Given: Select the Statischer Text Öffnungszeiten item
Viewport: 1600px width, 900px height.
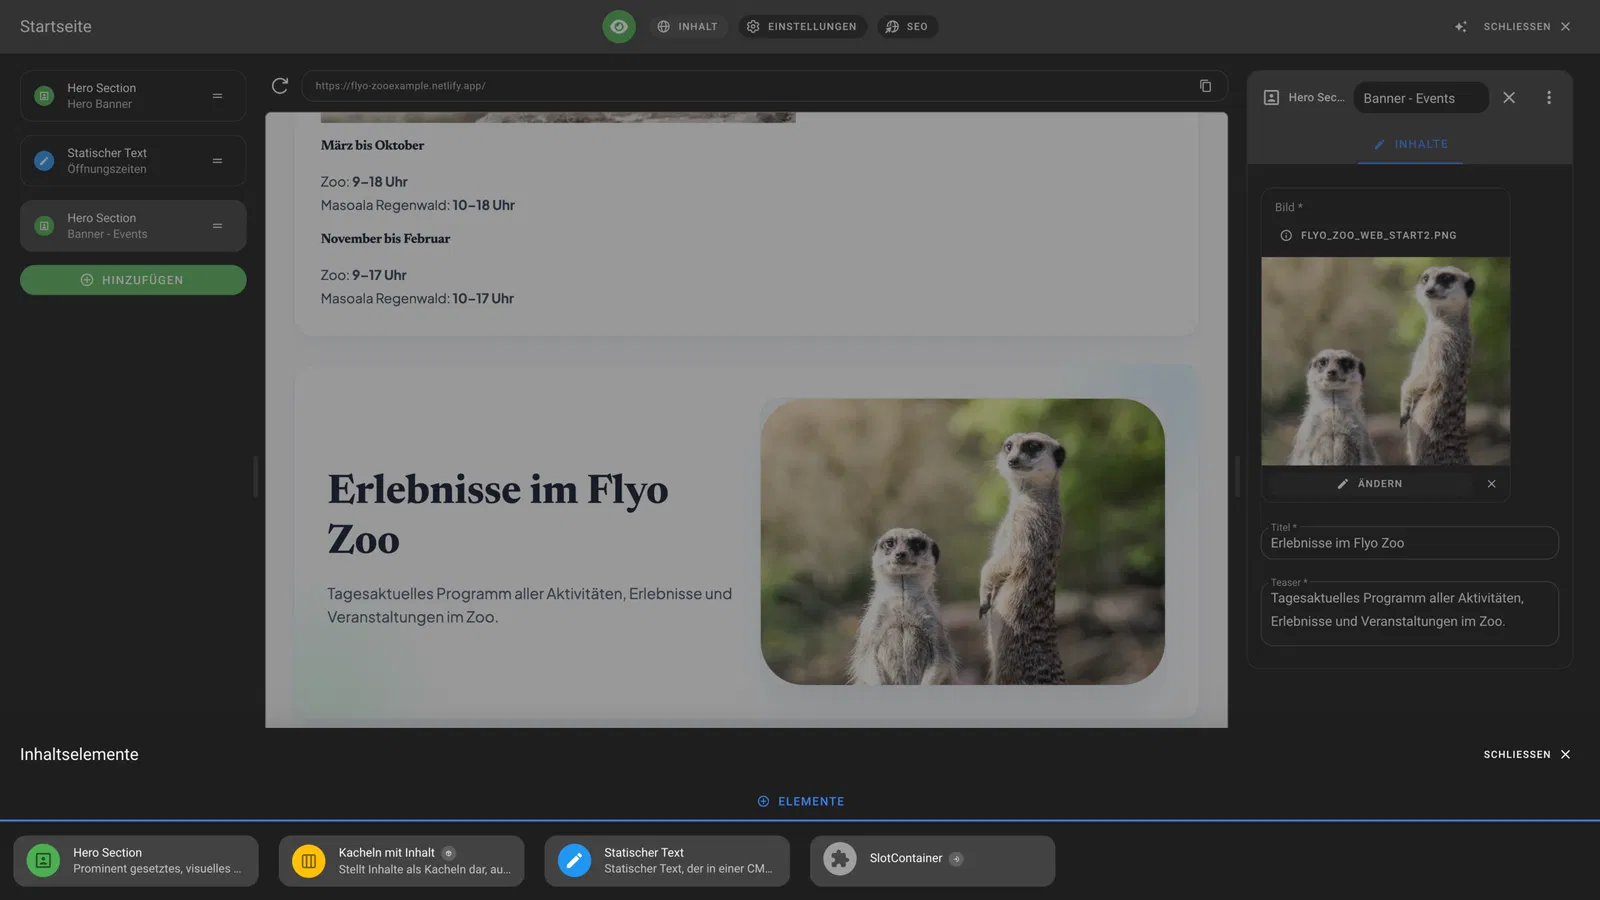Looking at the screenshot, I should click(x=133, y=161).
